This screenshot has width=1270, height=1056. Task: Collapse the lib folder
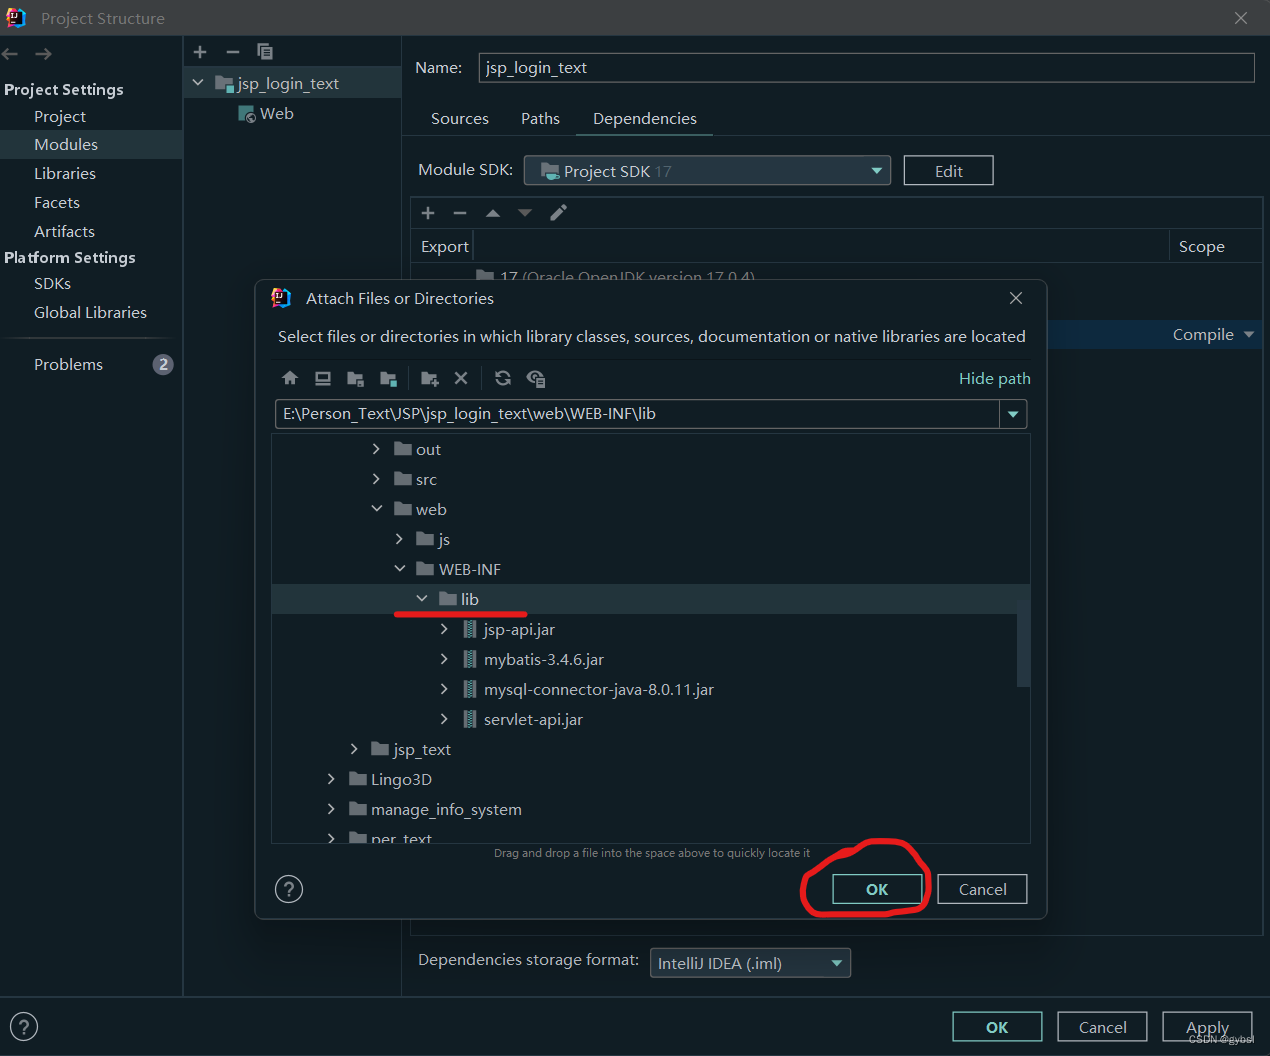(422, 599)
